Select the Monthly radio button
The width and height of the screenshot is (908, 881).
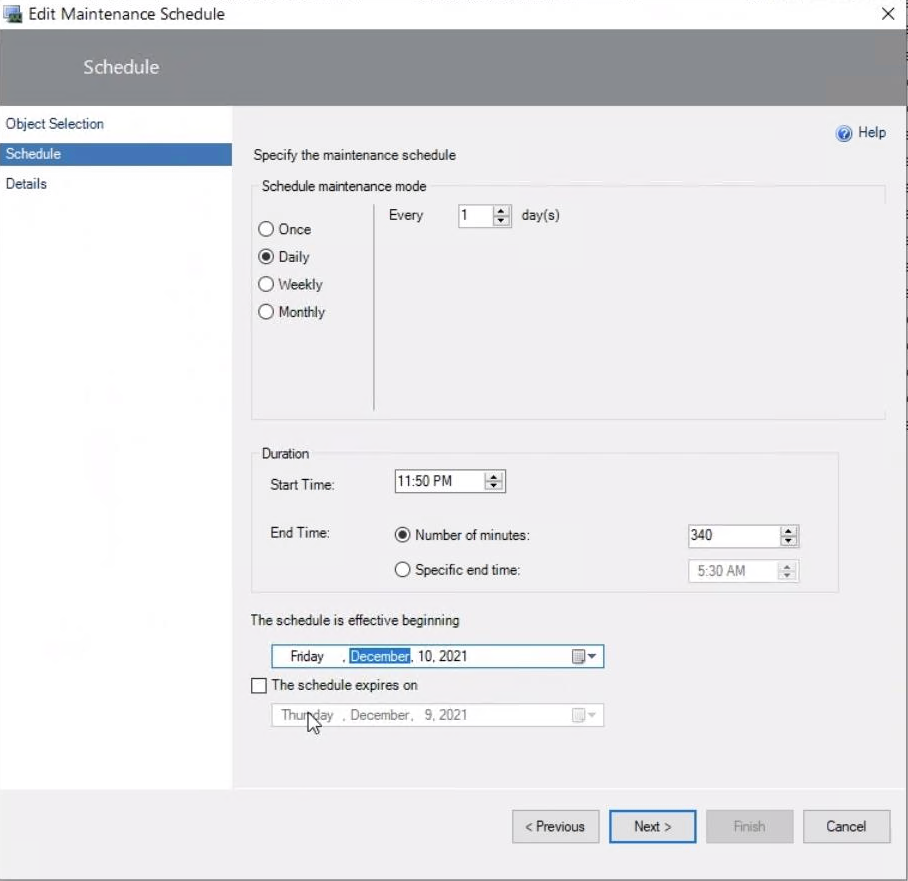pyautogui.click(x=266, y=312)
